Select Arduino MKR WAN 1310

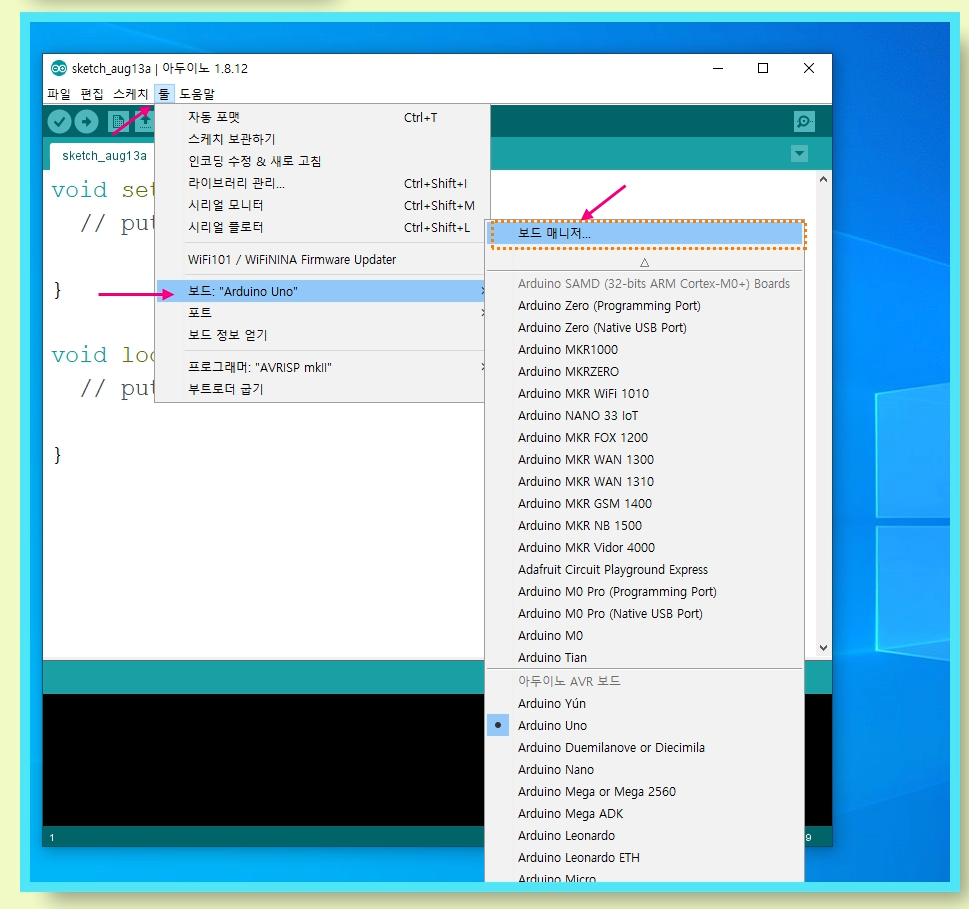[x=645, y=481]
